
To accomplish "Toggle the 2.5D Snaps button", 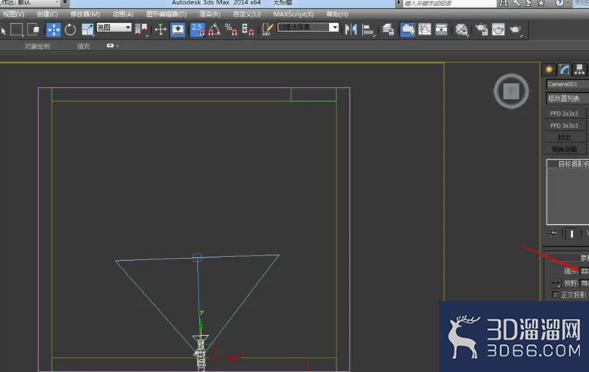I will 197,30.
